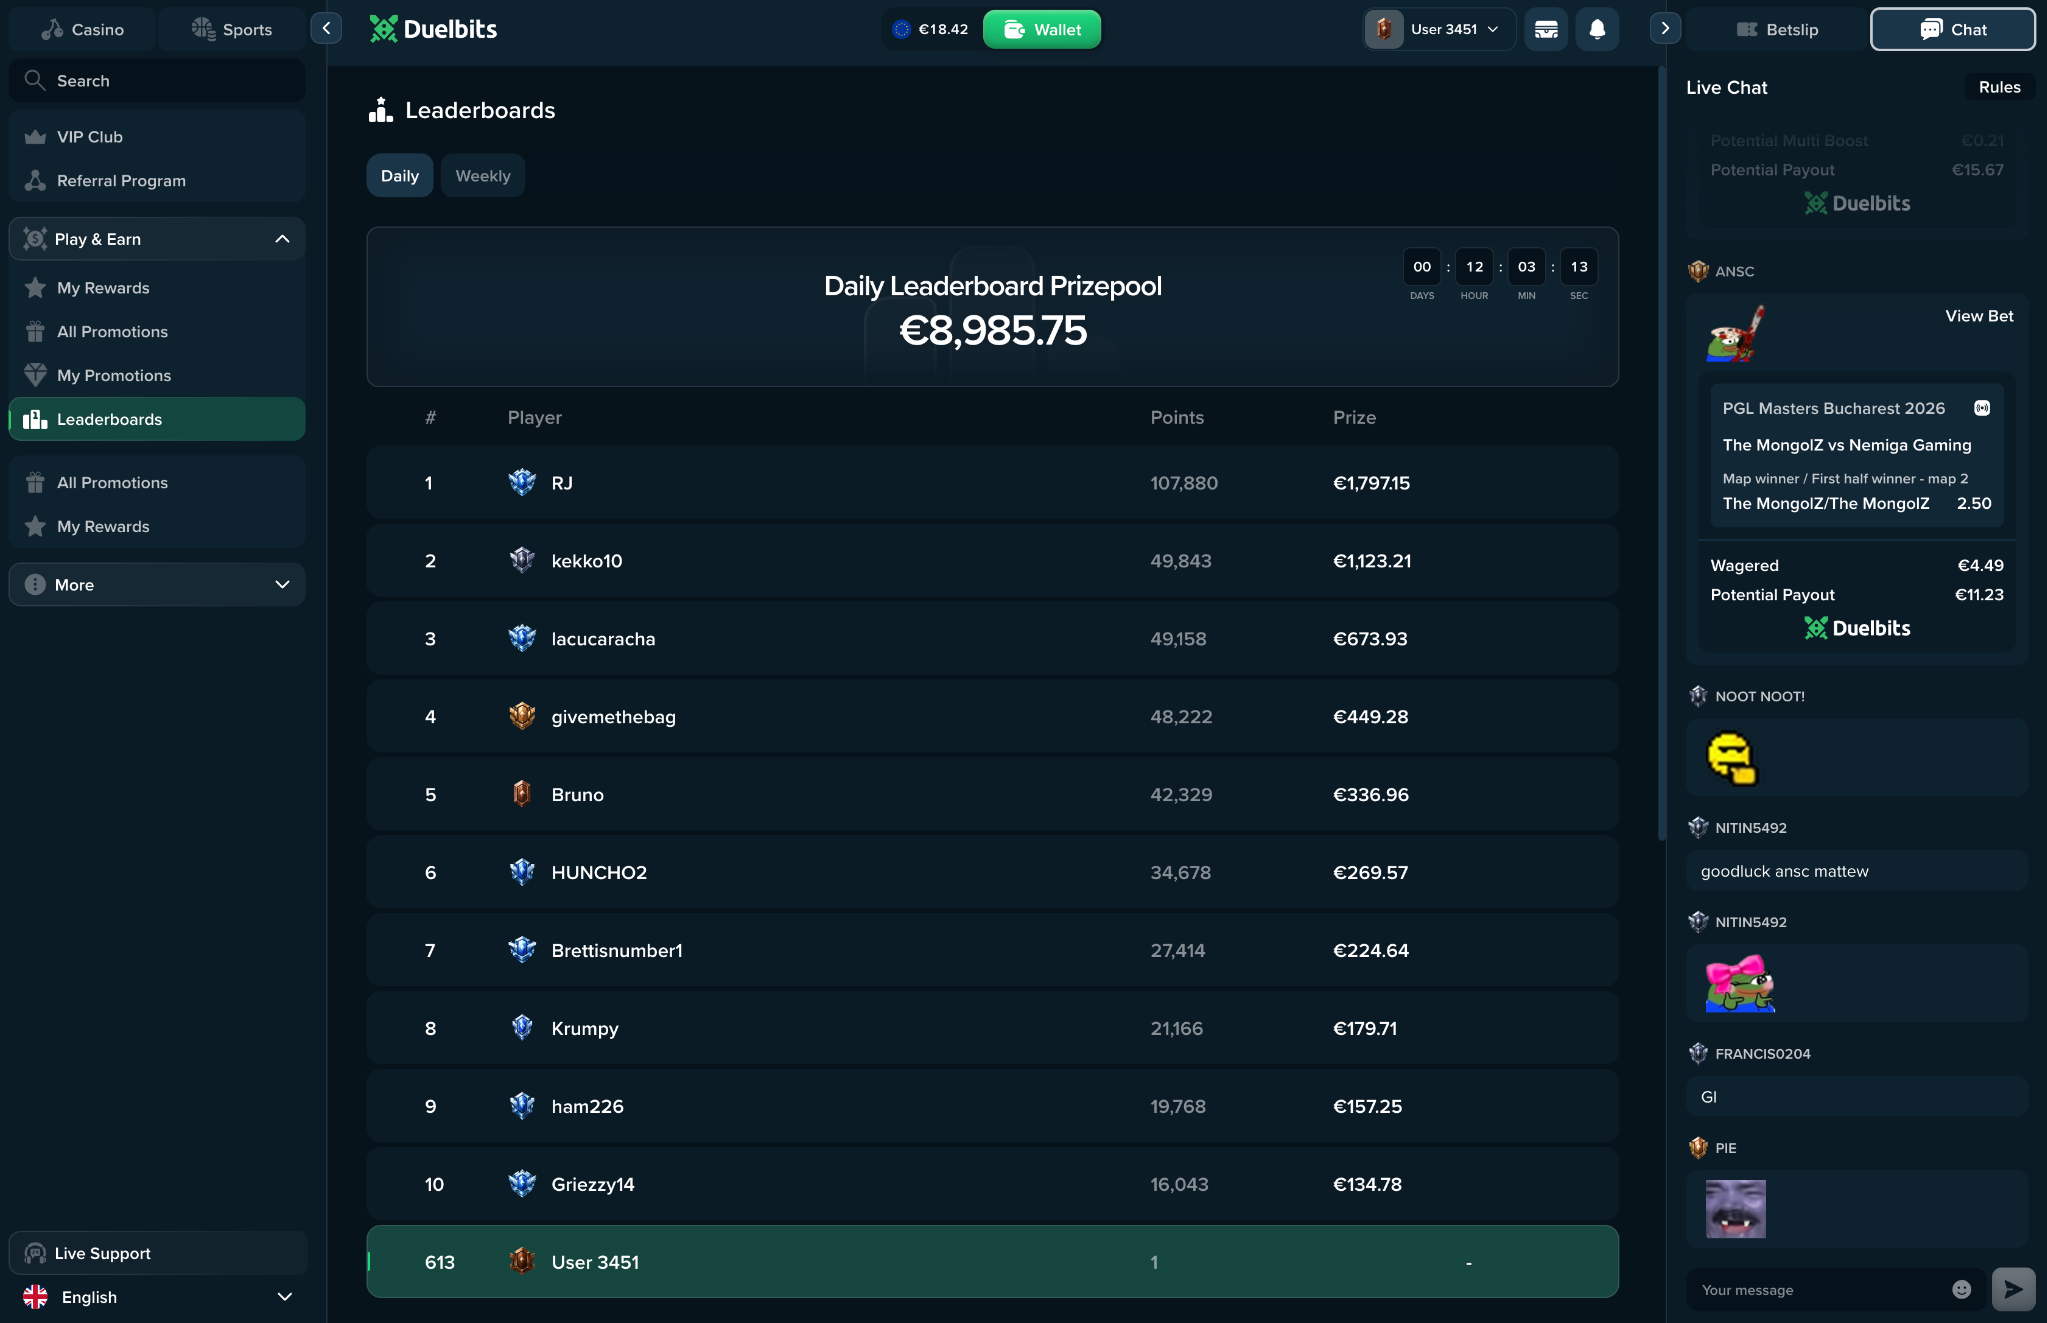Viewport: 2047px width, 1323px height.
Task: Focus the sidebar Search field
Action: click(157, 80)
